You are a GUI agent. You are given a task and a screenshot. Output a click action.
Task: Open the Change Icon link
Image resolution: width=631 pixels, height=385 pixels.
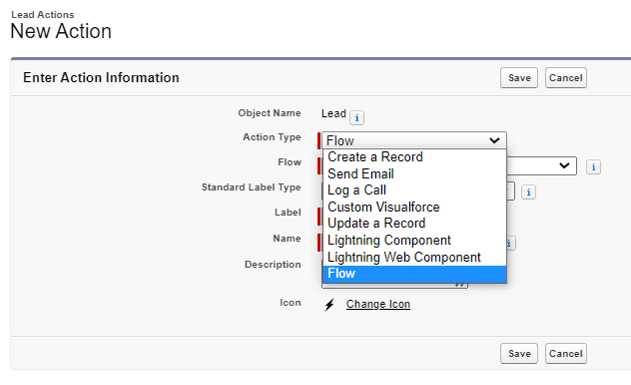(x=378, y=305)
